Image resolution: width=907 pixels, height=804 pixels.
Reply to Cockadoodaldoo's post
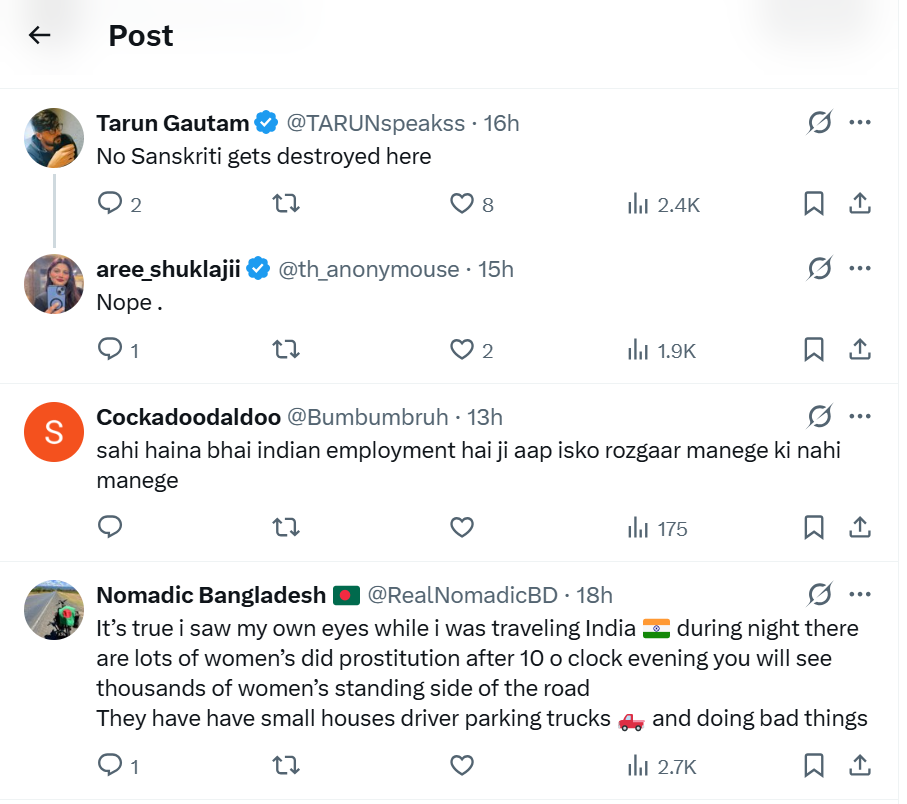coord(110,527)
